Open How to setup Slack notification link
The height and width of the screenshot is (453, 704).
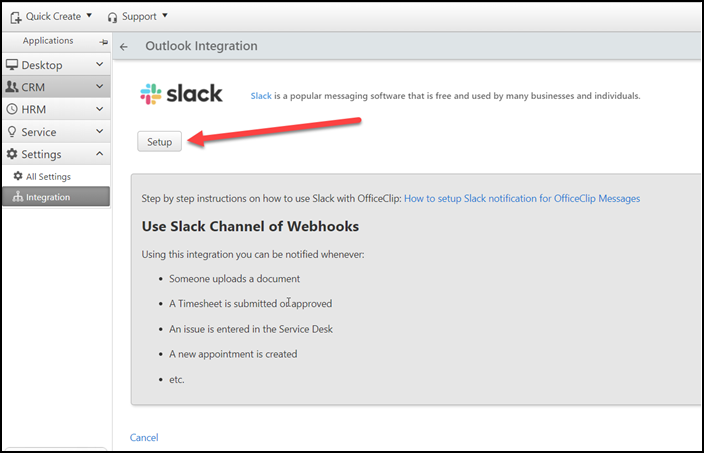(522, 198)
